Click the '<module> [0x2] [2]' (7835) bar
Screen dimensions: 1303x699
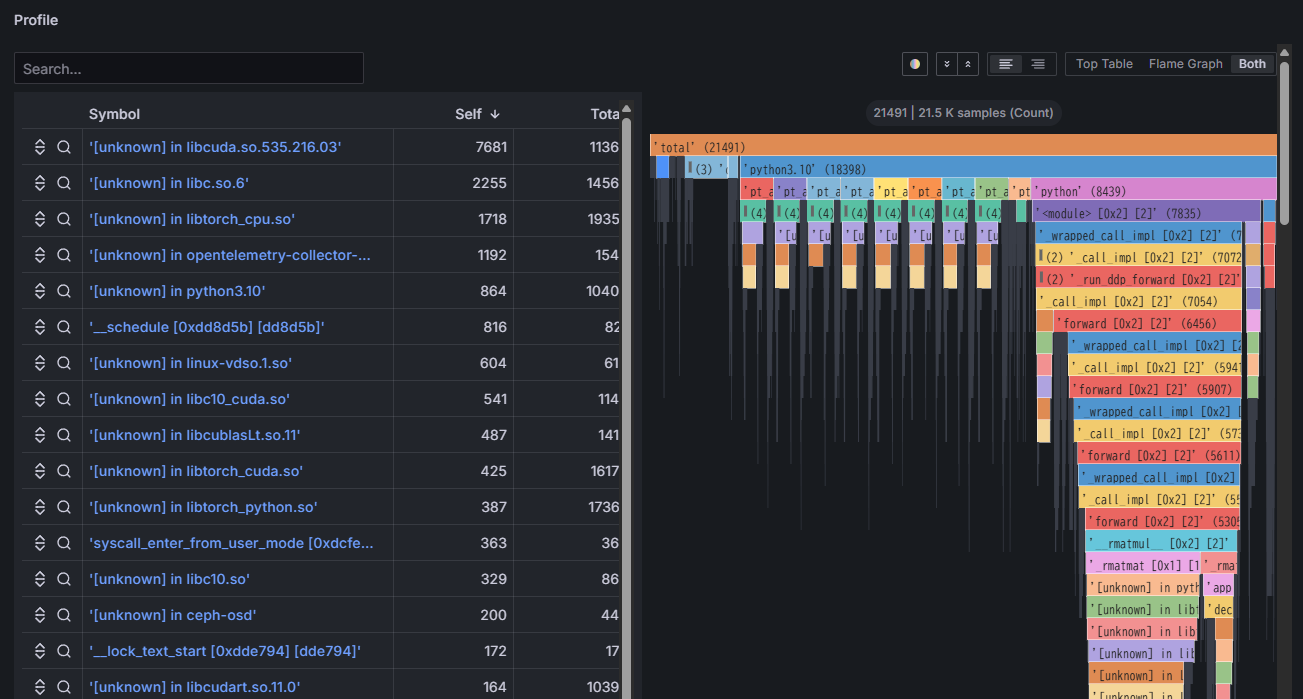[x=1147, y=212]
